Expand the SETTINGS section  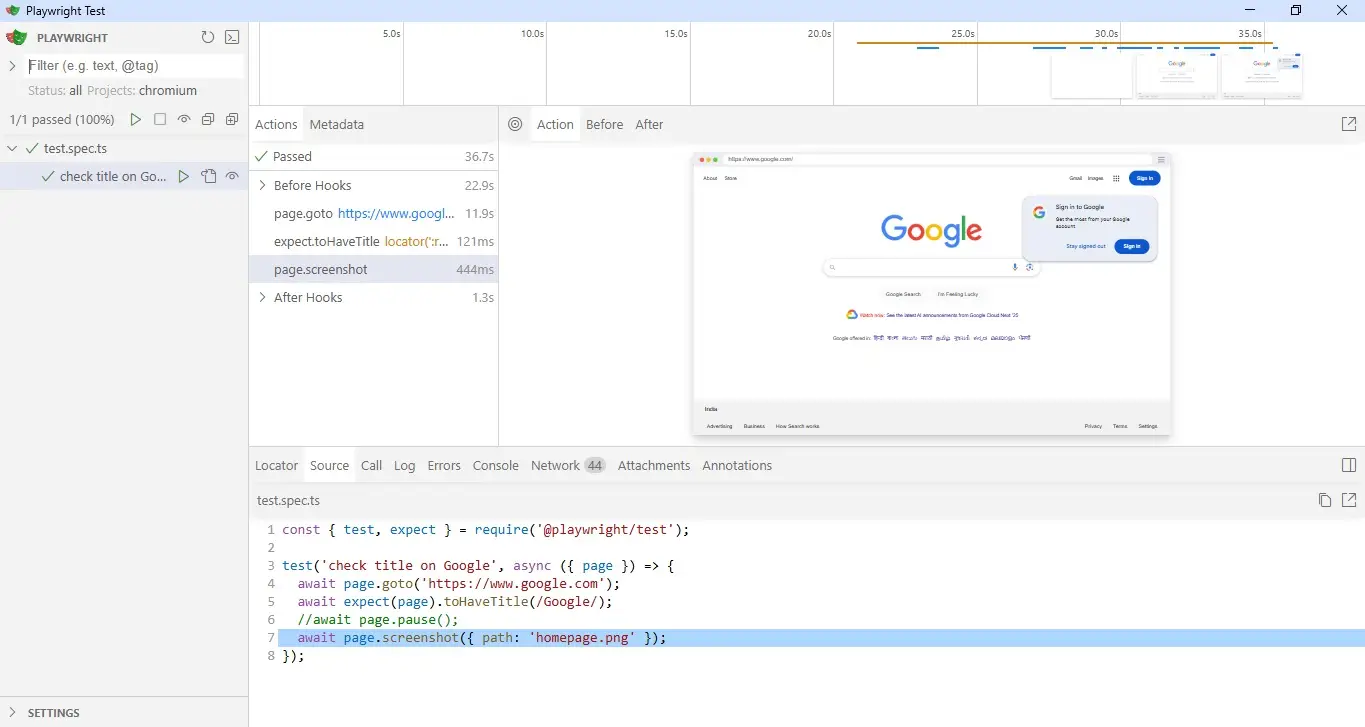[13, 713]
